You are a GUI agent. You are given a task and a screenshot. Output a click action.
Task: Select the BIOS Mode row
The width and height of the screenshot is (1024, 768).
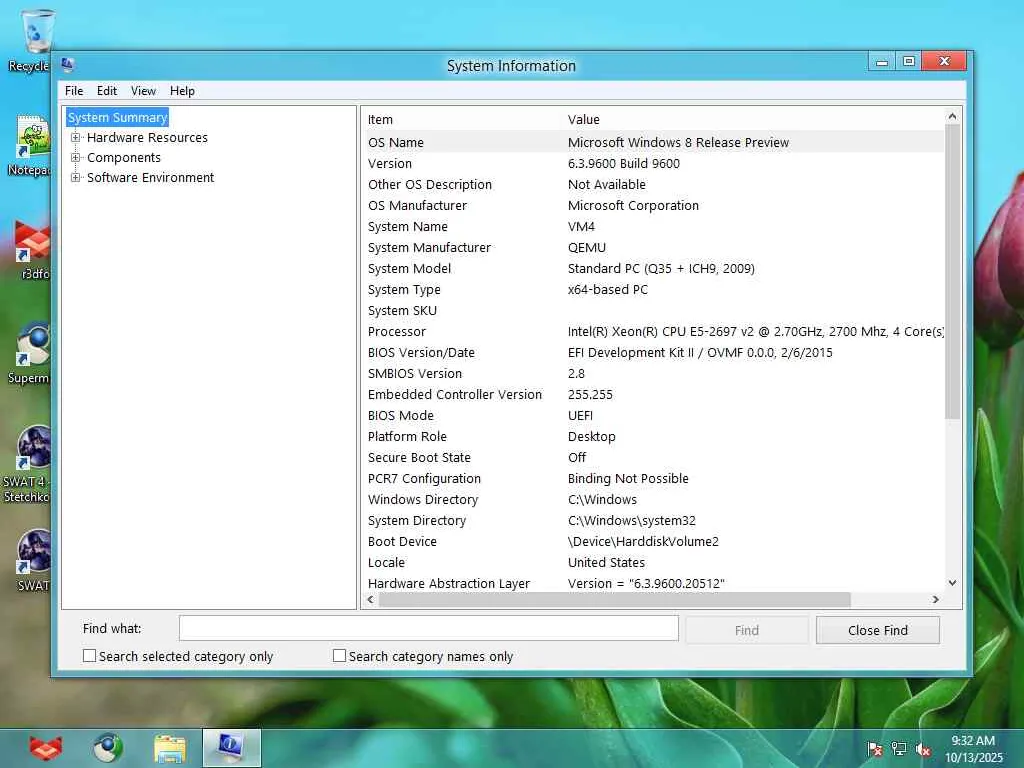(653, 415)
